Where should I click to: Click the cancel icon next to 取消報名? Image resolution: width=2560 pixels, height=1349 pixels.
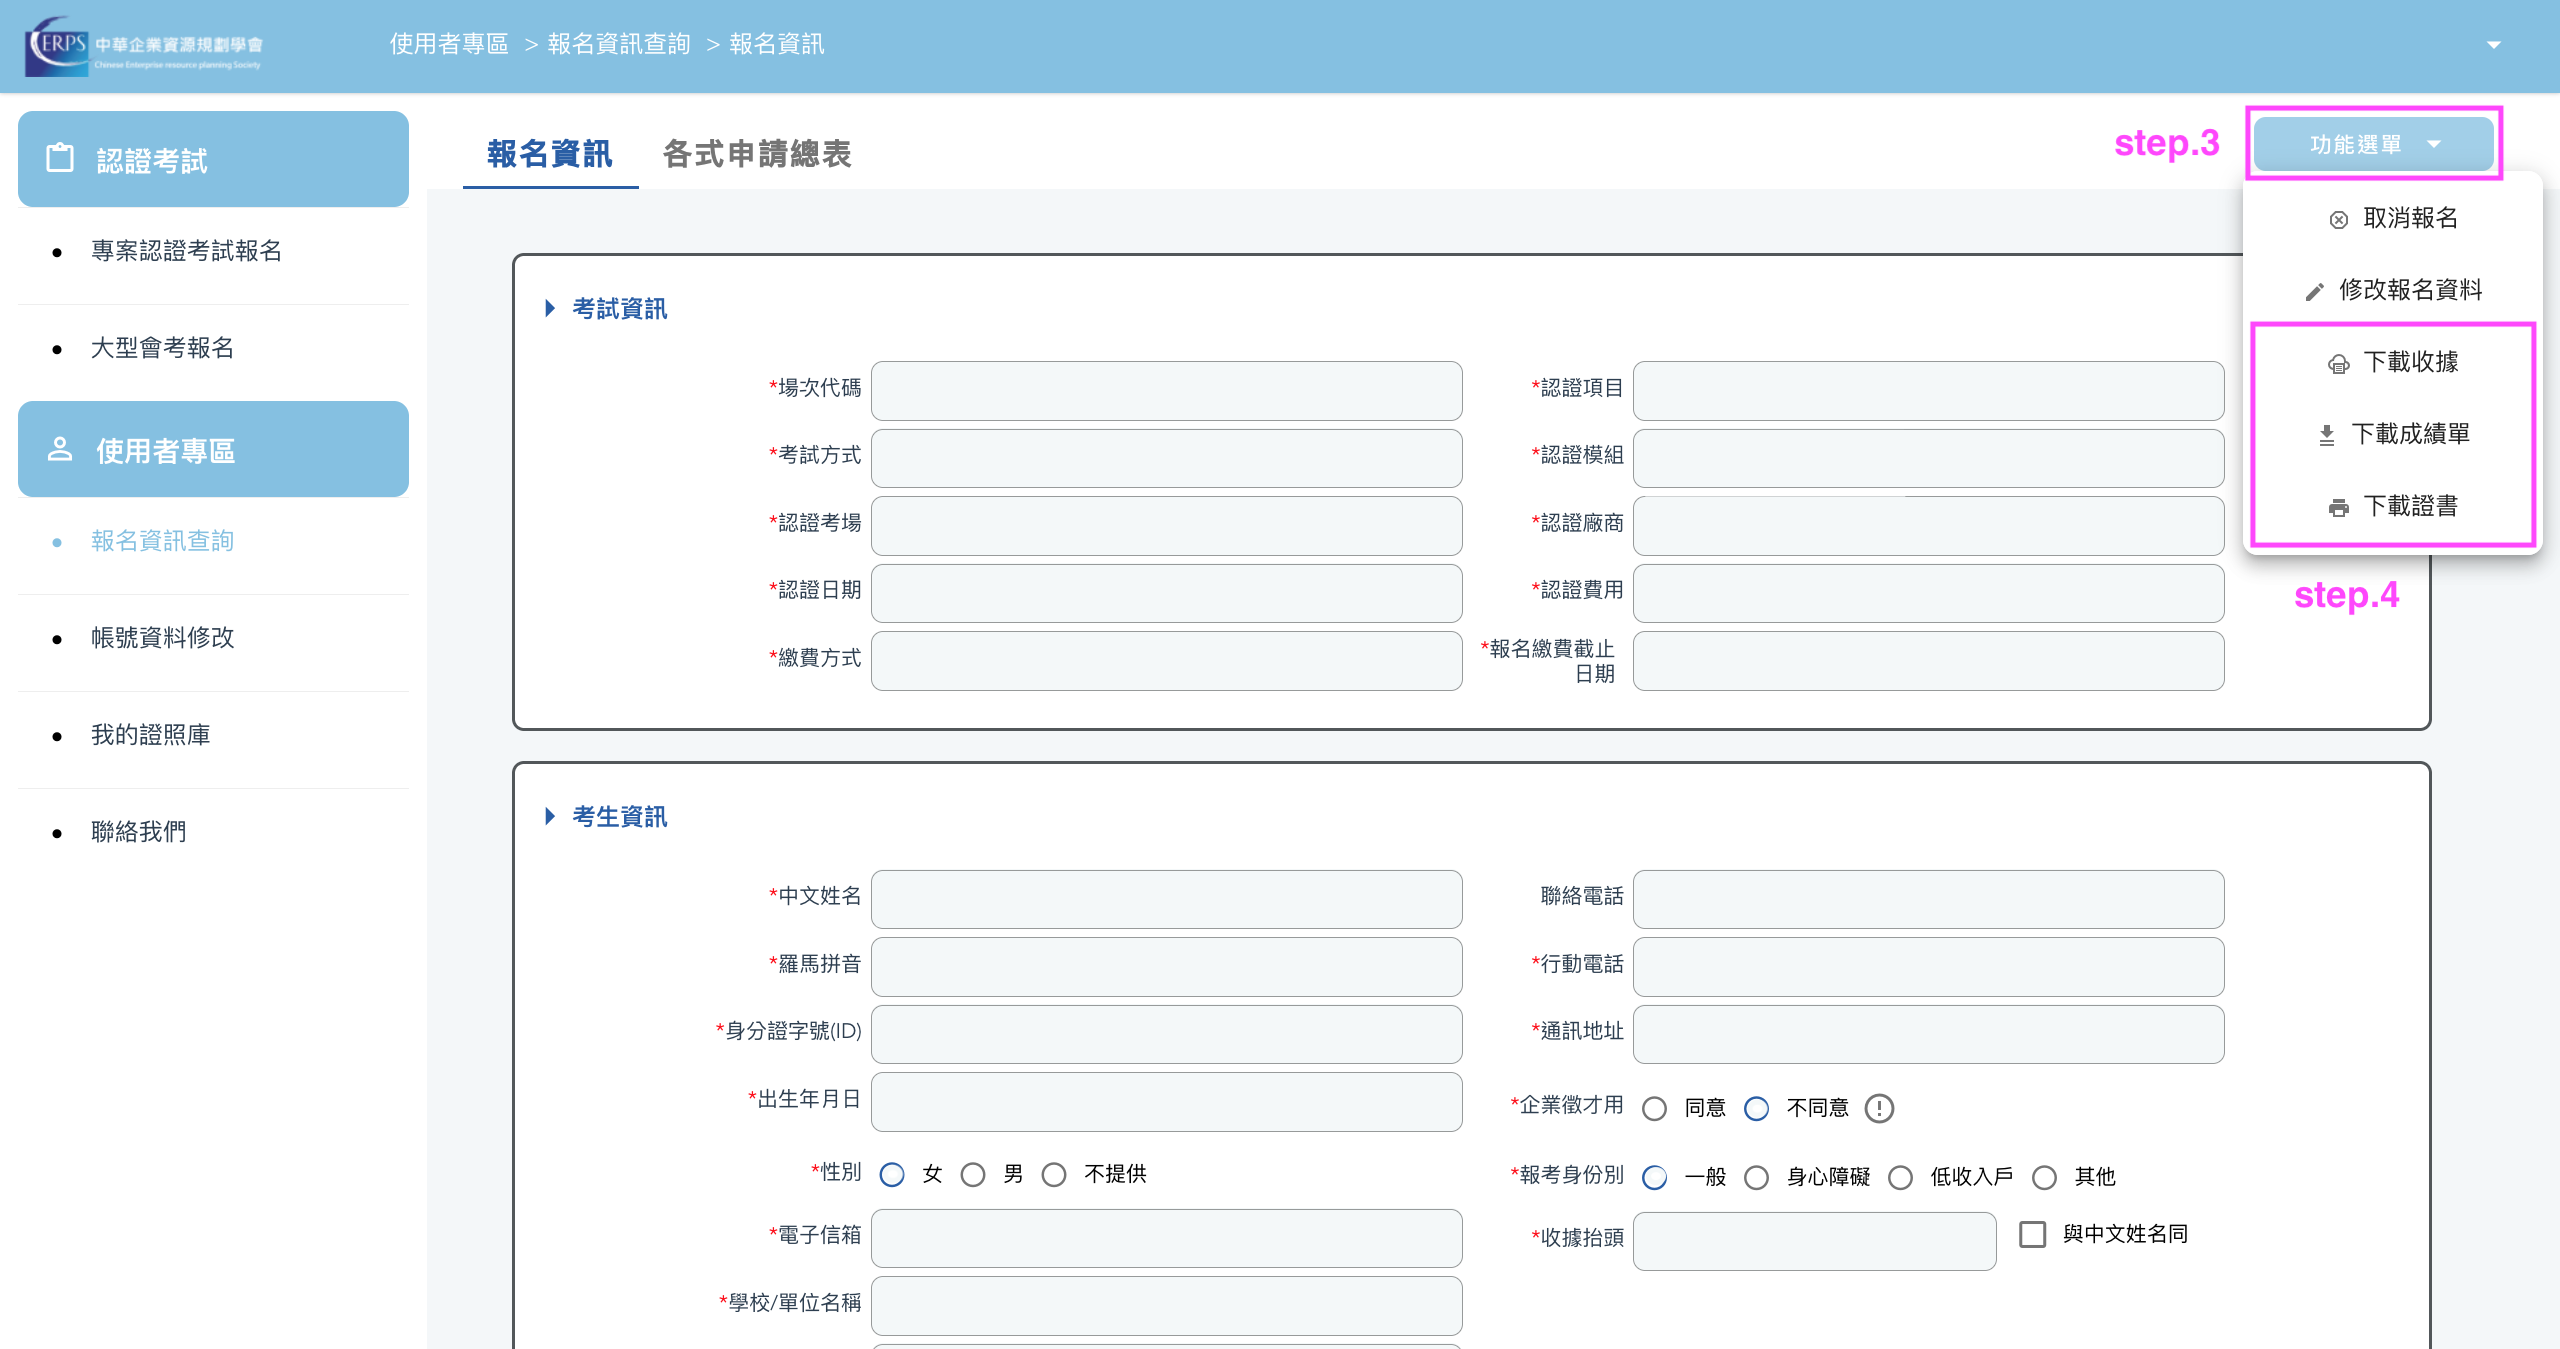coord(2338,219)
